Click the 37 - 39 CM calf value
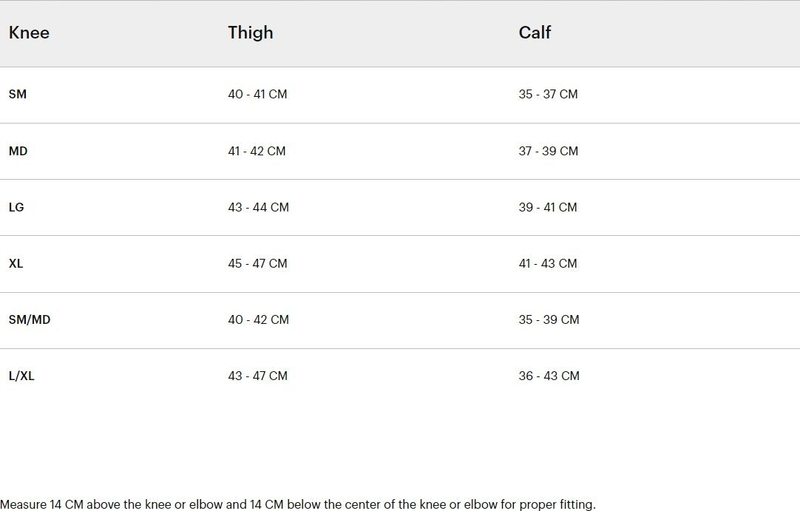Screen dimensions: 800x511 [x=548, y=151]
